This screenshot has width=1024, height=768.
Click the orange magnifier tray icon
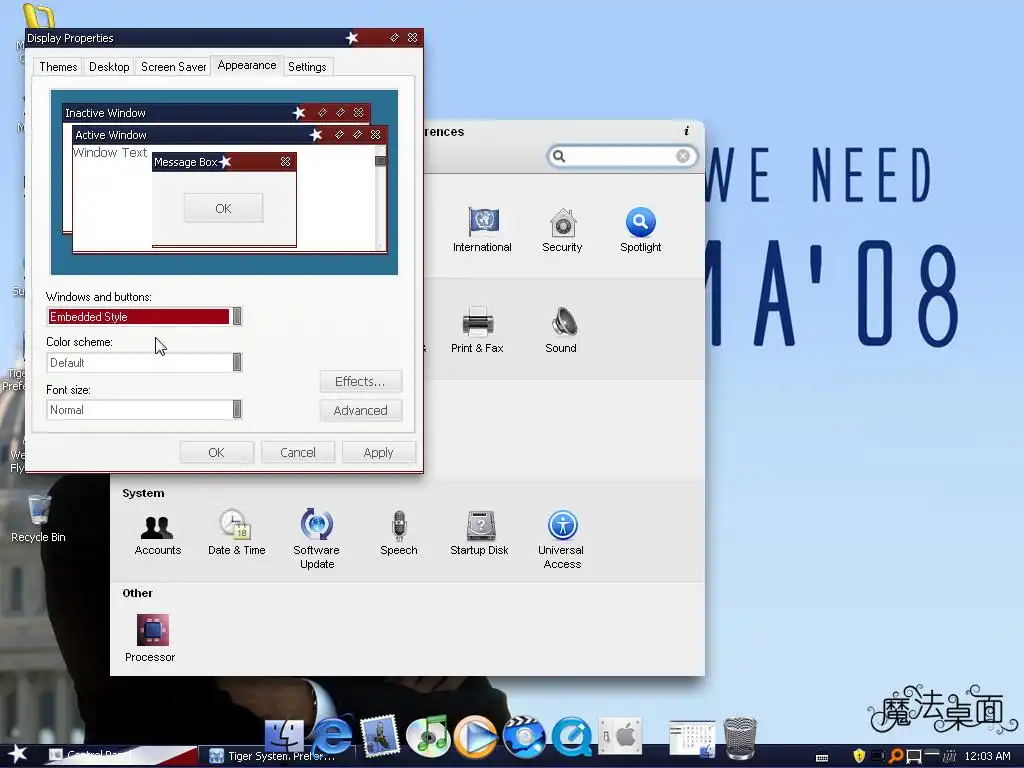tap(897, 756)
